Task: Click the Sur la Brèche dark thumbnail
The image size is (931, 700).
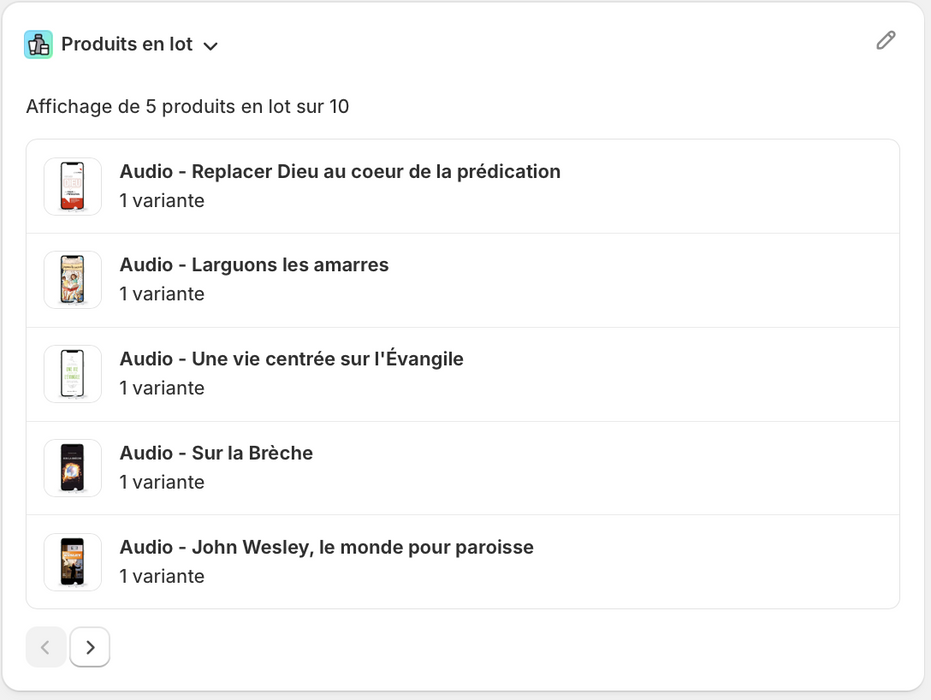Action: [x=72, y=467]
